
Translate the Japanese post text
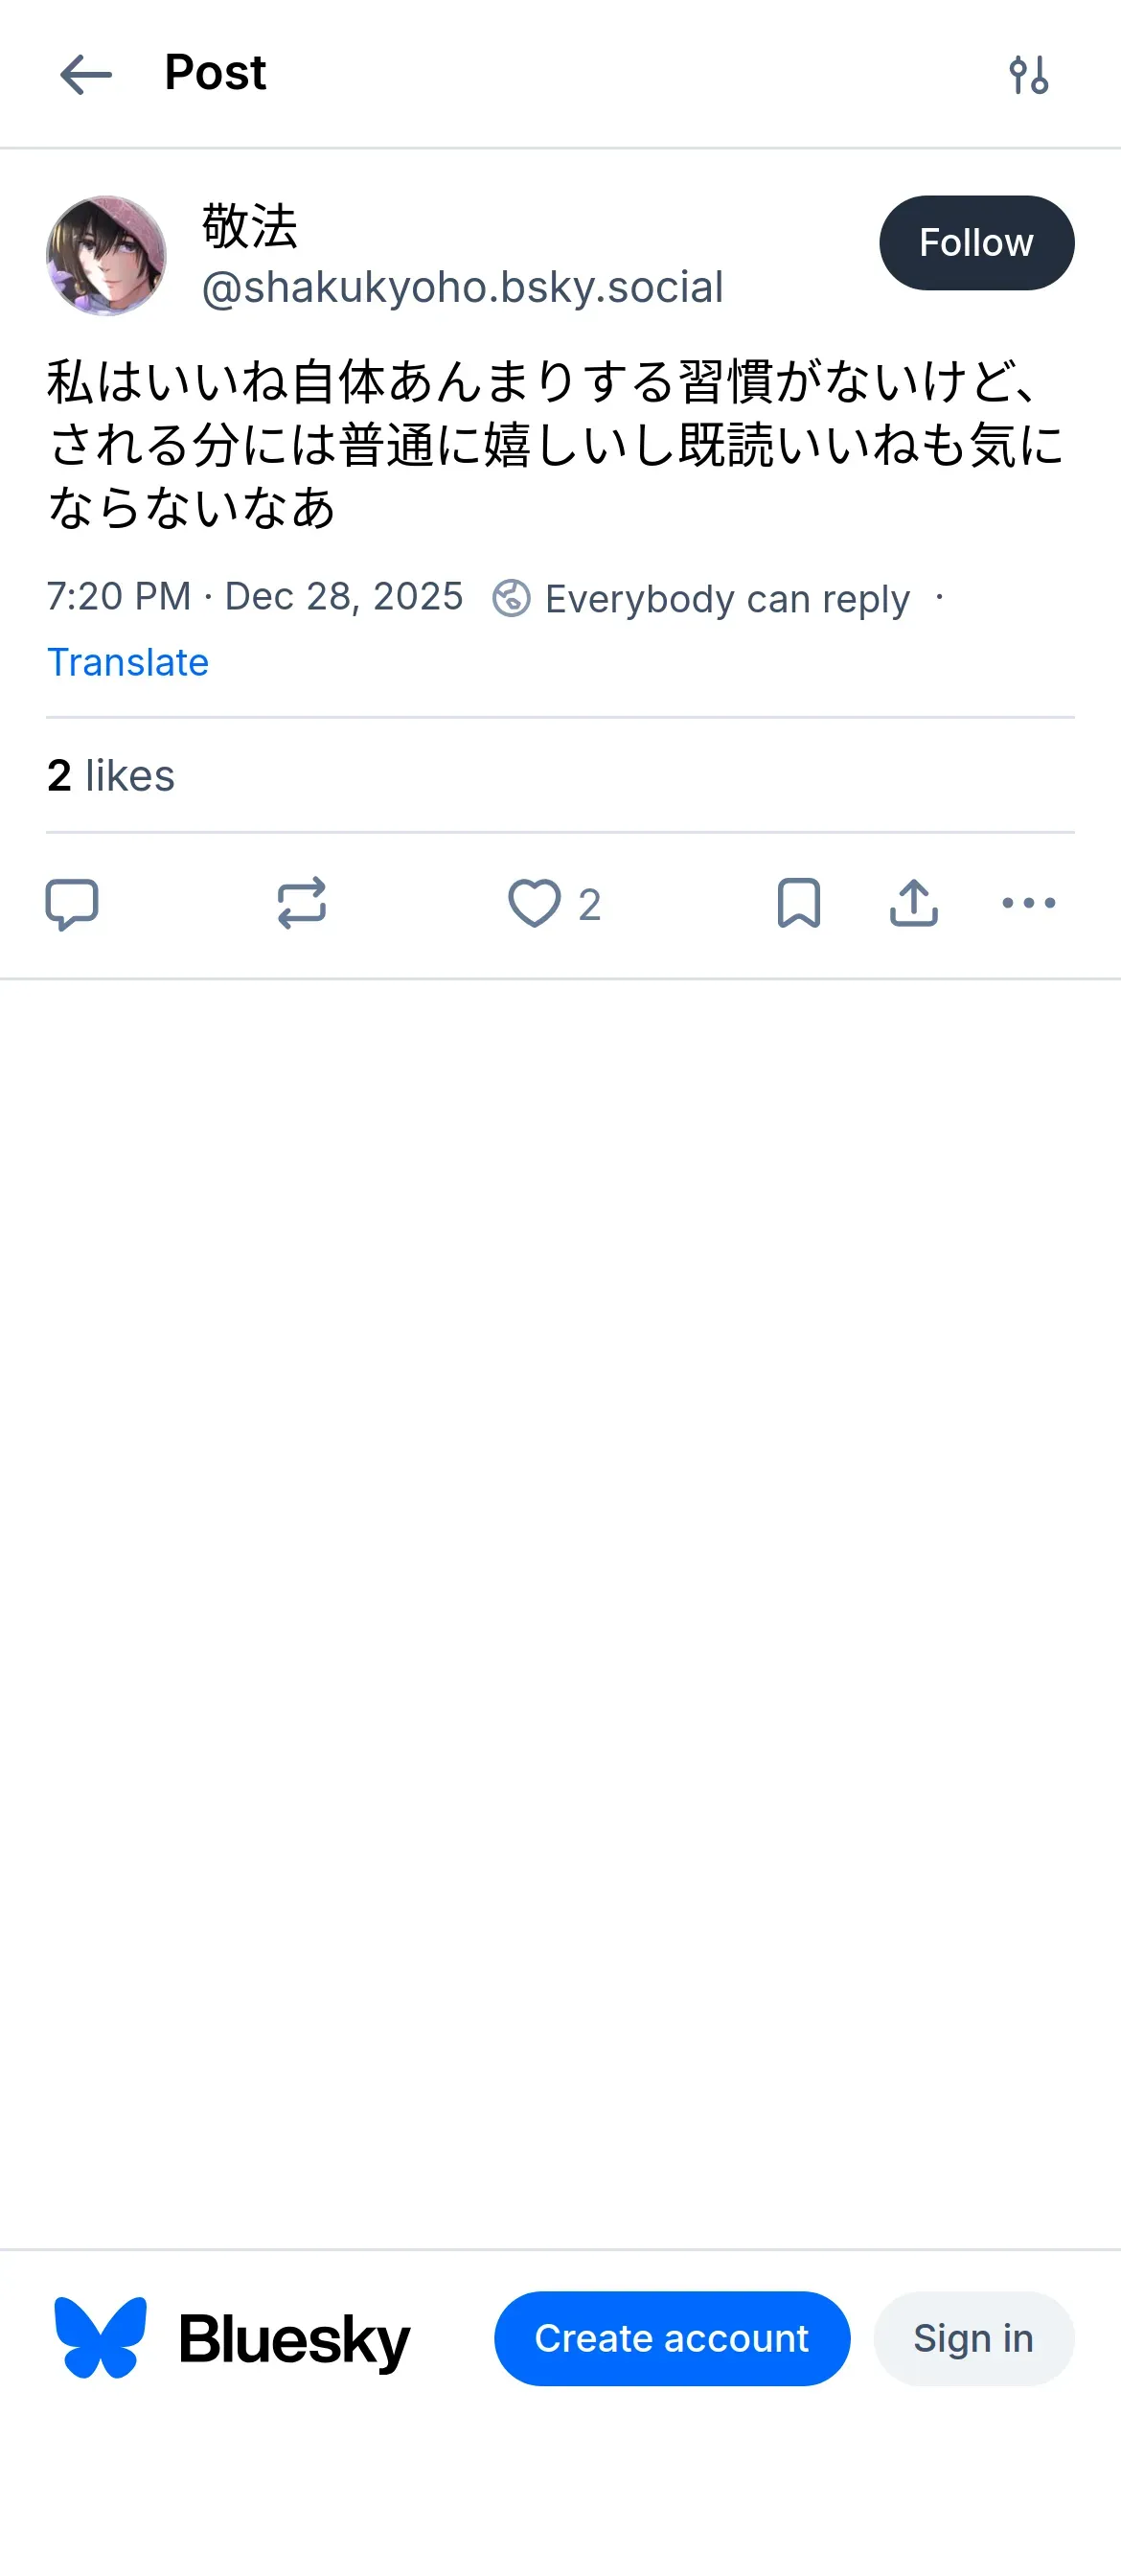pos(128,663)
